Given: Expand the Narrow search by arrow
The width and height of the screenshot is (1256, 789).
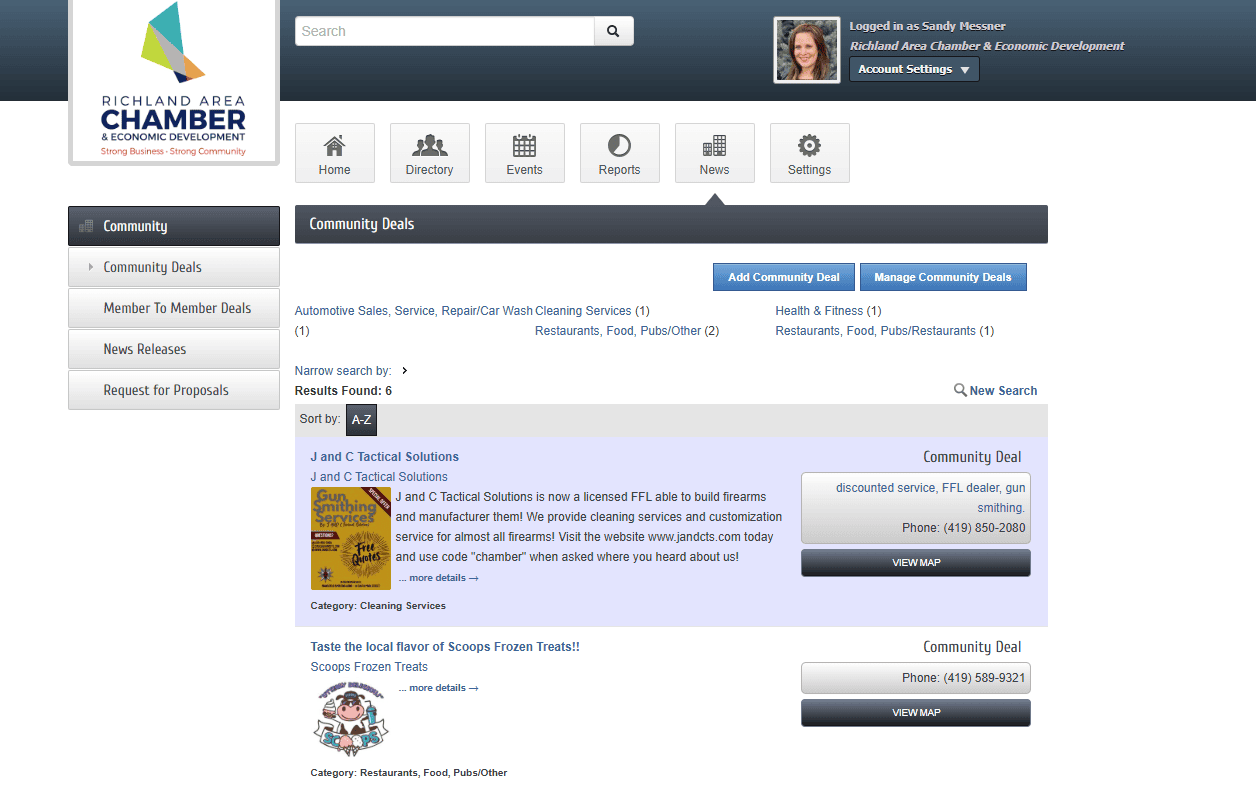Looking at the screenshot, I should pos(404,371).
